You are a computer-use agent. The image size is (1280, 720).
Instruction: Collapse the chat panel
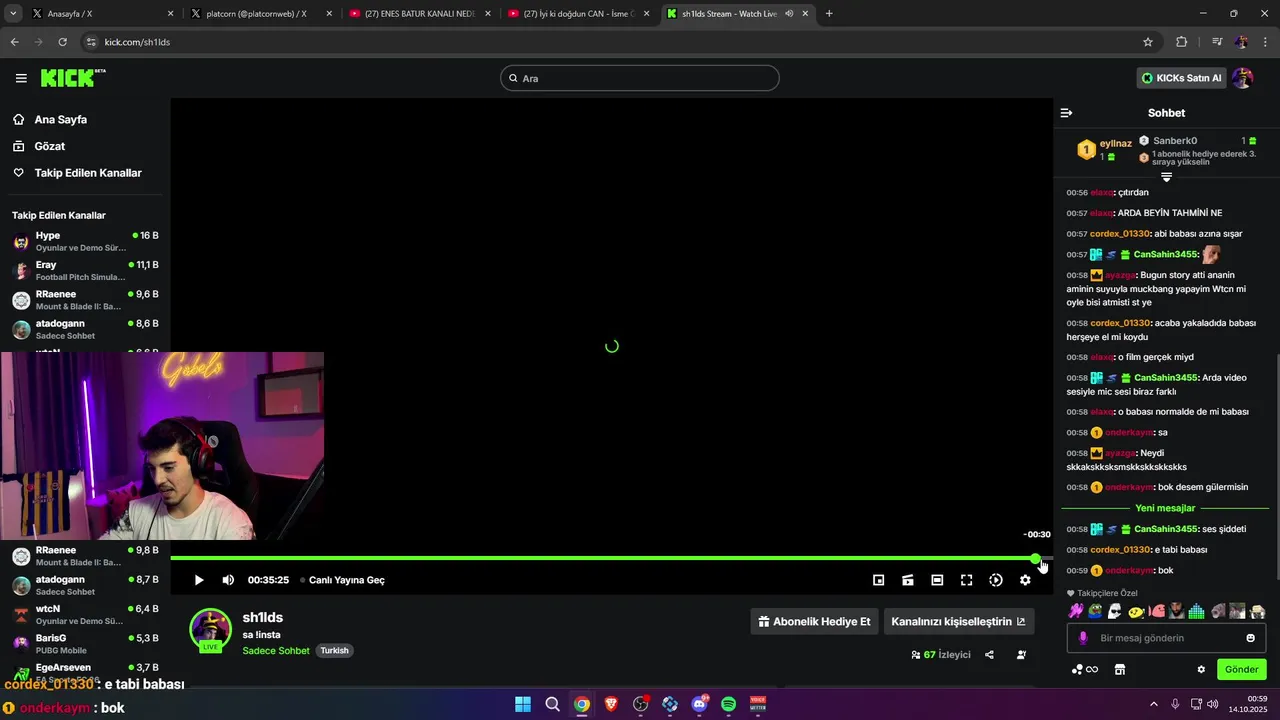coord(1067,113)
